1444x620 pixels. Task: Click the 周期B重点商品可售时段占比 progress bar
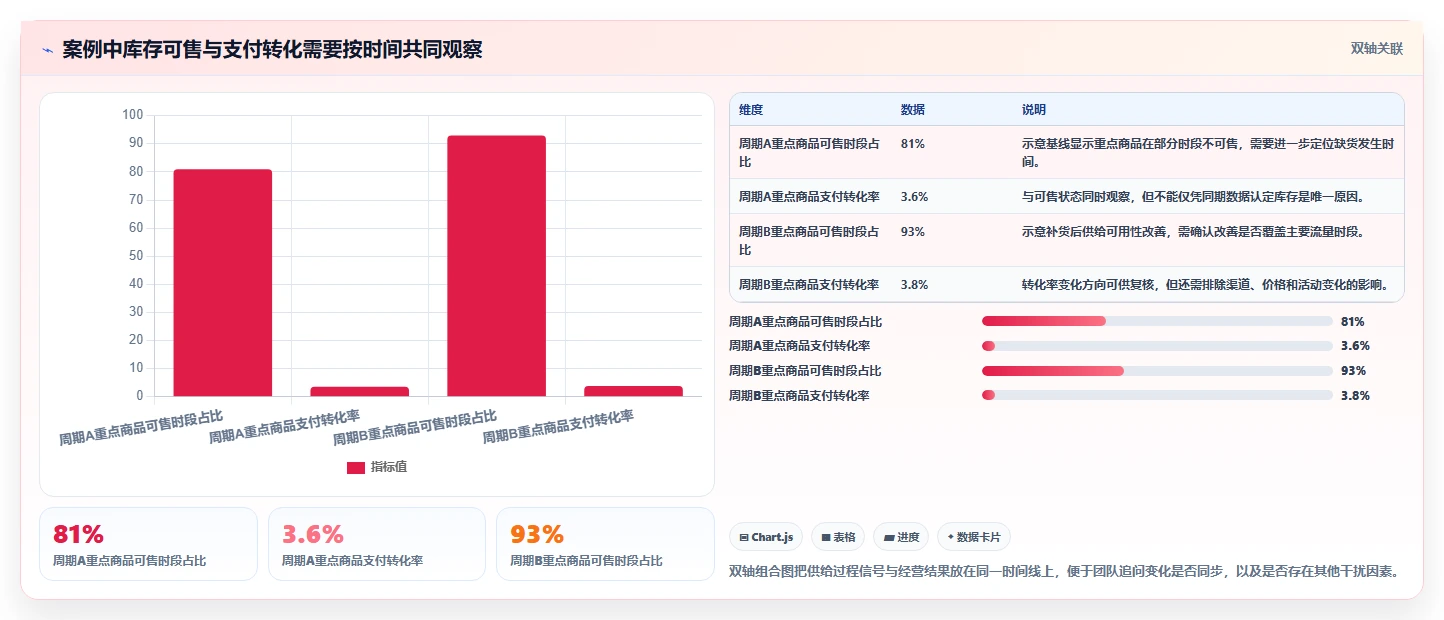(x=1157, y=371)
